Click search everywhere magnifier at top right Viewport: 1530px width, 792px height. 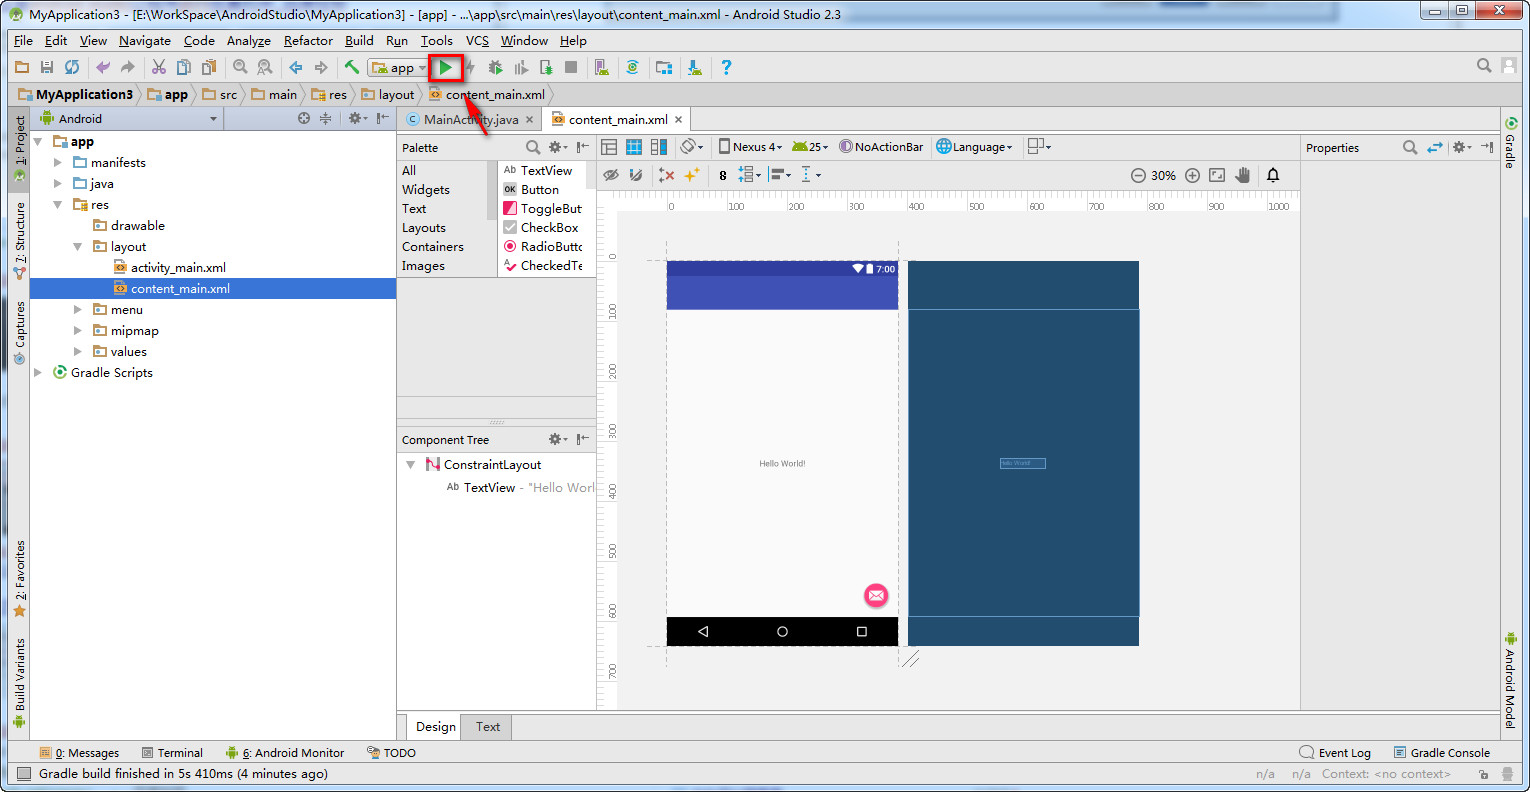(1484, 65)
